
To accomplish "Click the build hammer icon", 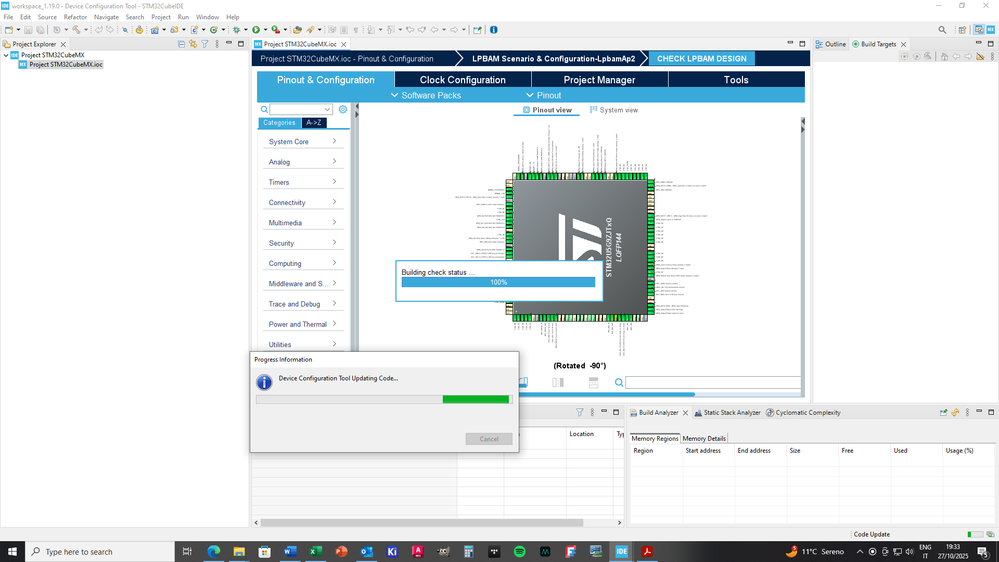I will [x=76, y=30].
